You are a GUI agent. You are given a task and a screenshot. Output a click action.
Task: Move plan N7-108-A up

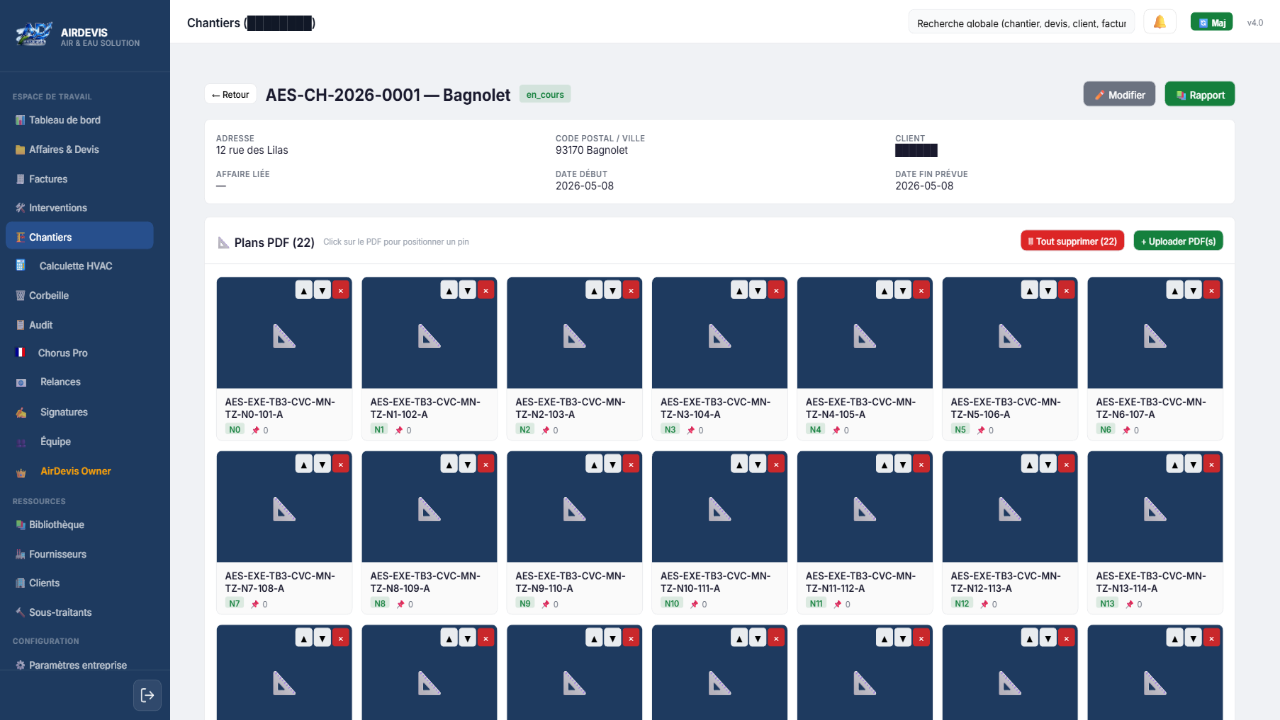(304, 464)
